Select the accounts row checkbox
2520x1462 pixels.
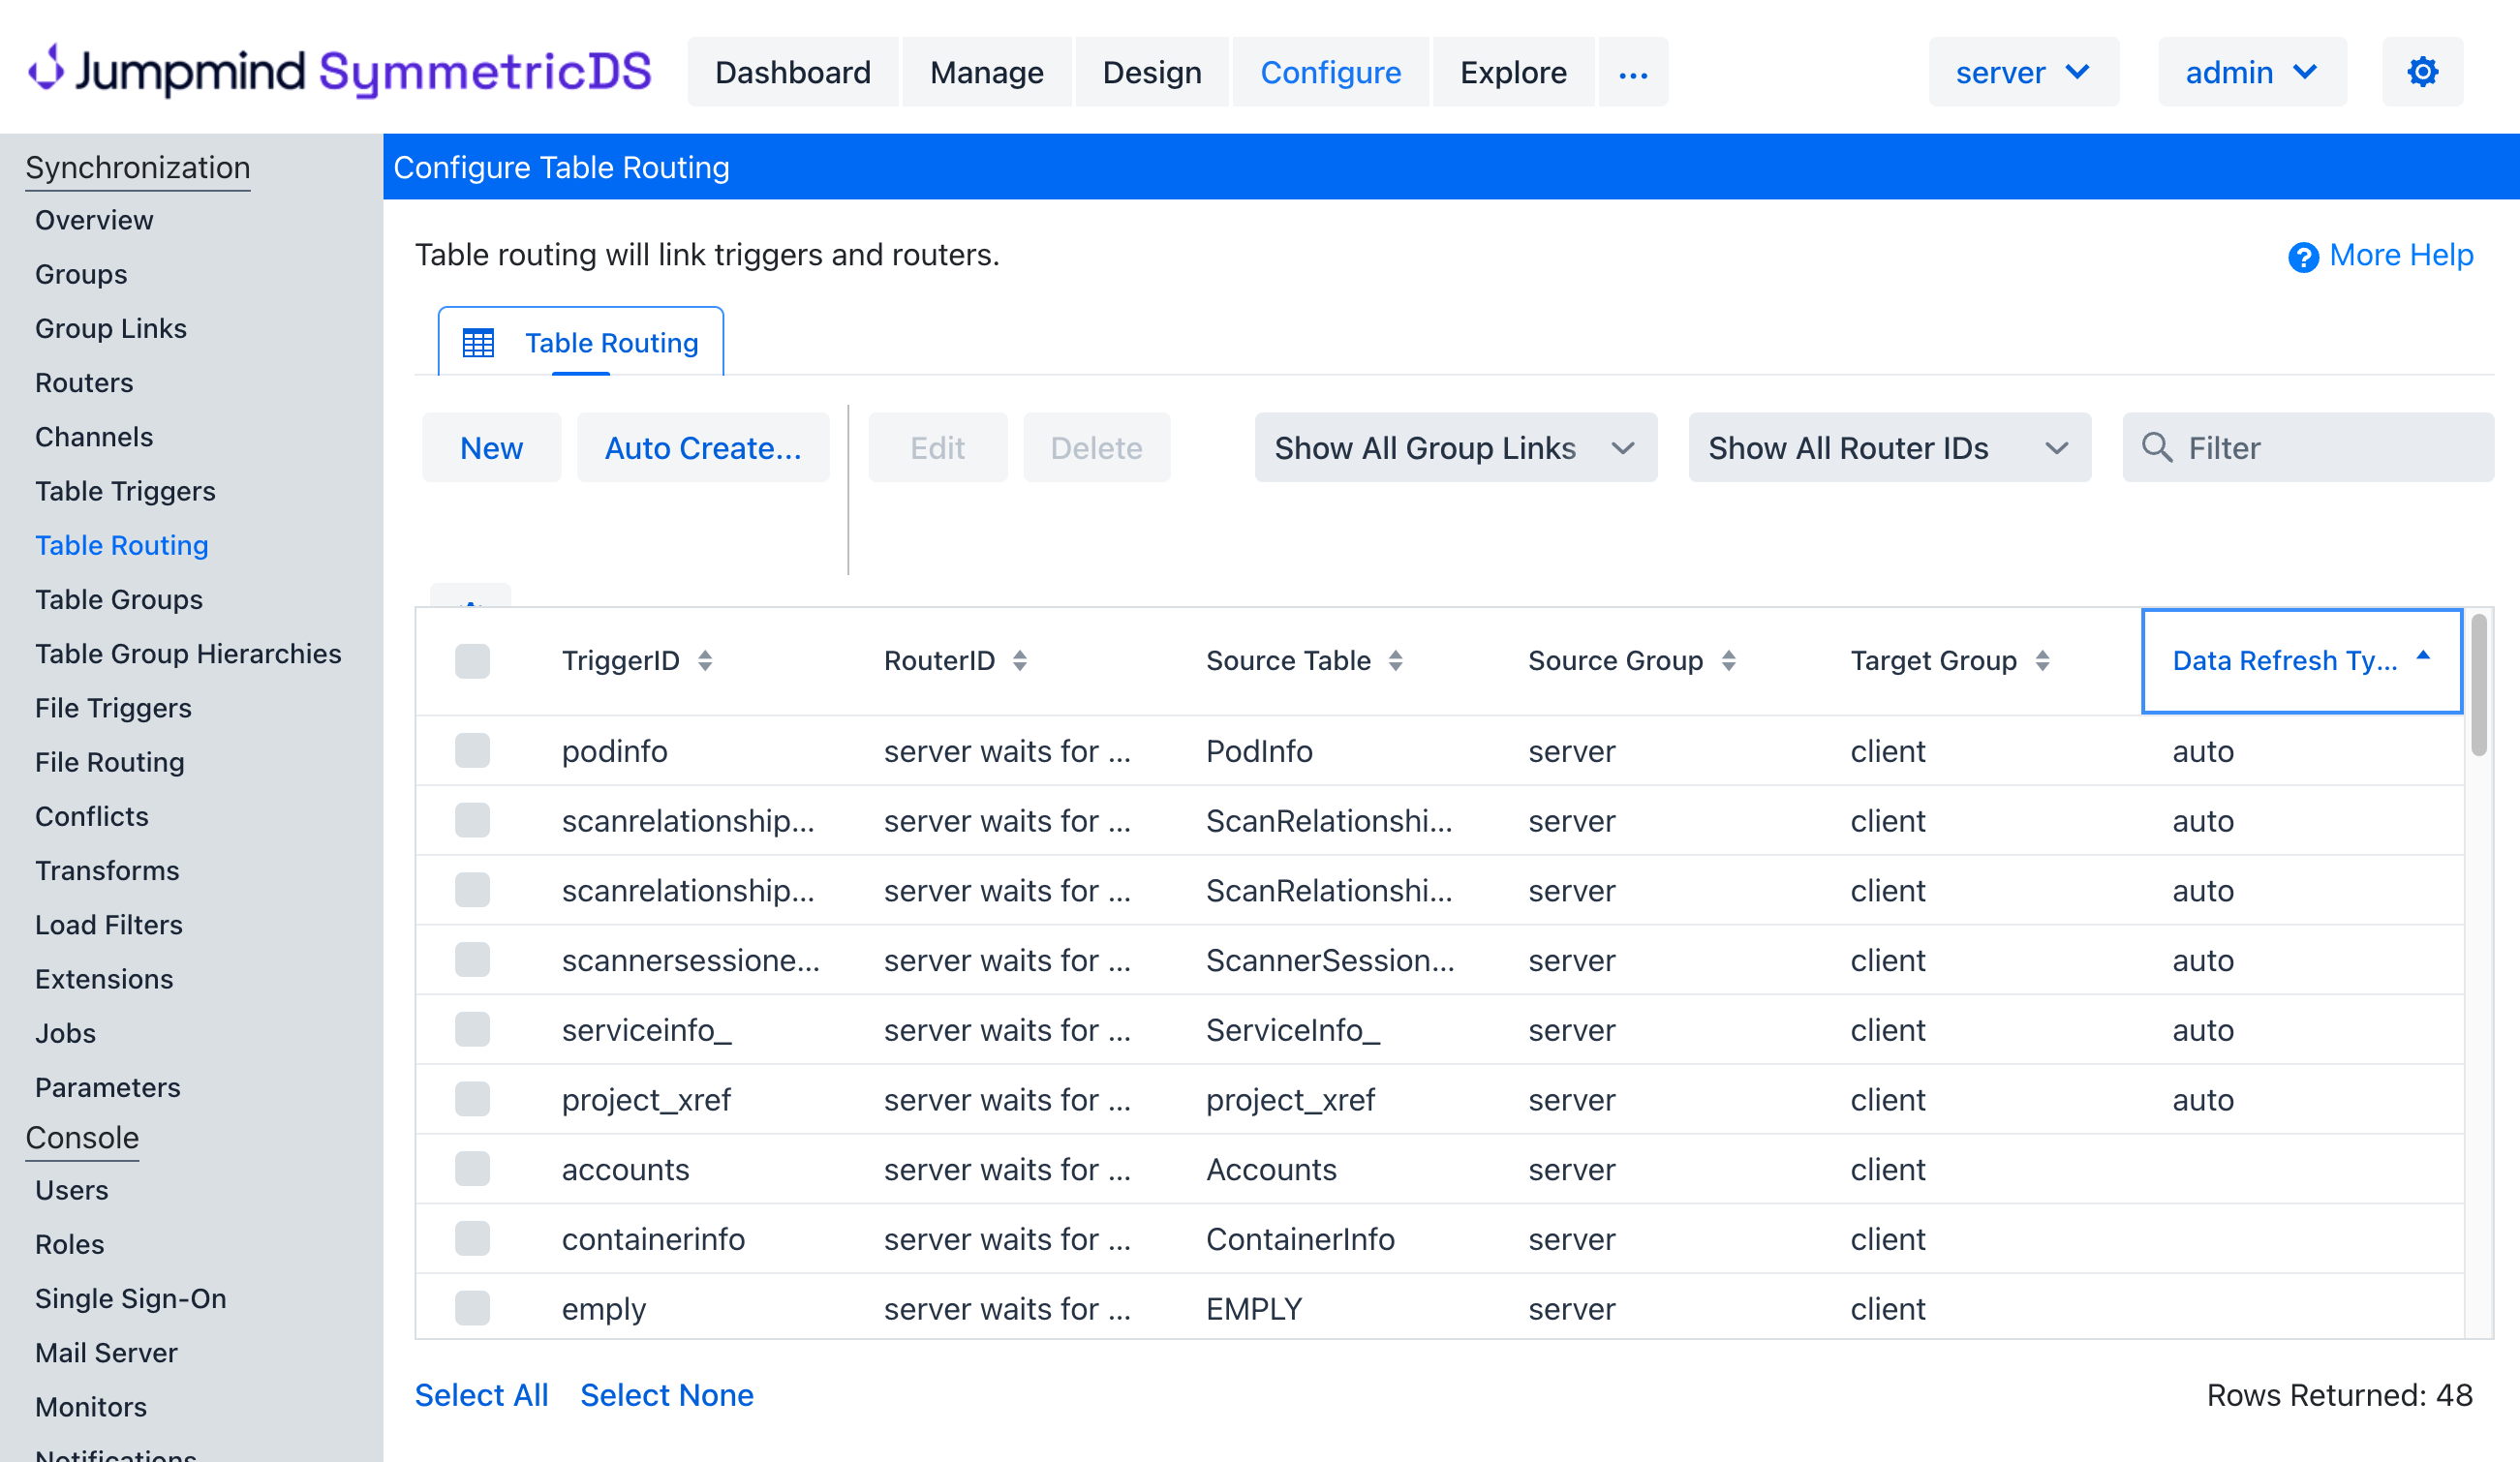pos(472,1169)
